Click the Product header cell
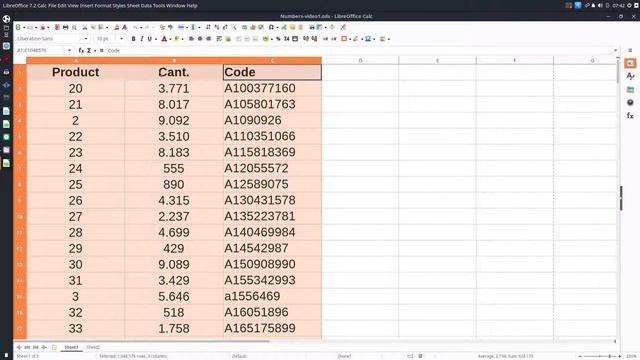Viewport: 640px width, 360px height. (x=76, y=72)
